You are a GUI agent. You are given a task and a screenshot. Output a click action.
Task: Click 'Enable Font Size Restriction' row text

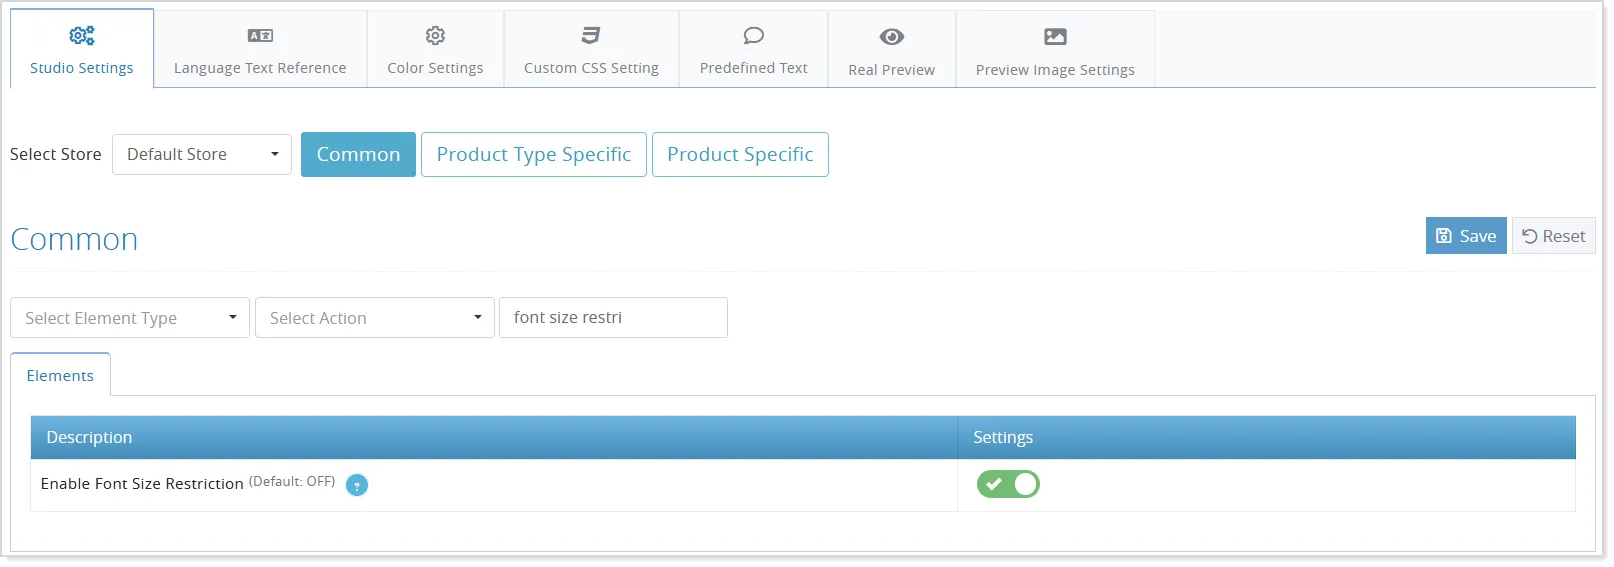(x=142, y=484)
